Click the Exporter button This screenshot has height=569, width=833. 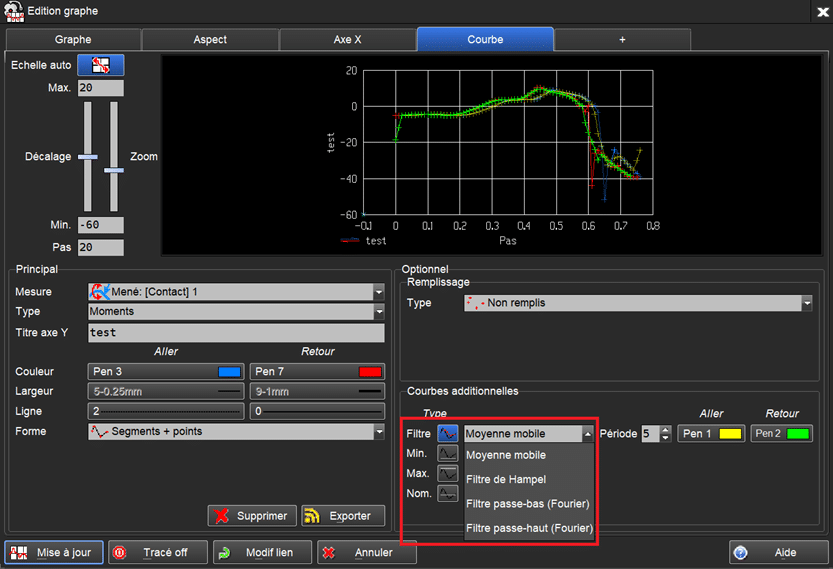tap(343, 516)
